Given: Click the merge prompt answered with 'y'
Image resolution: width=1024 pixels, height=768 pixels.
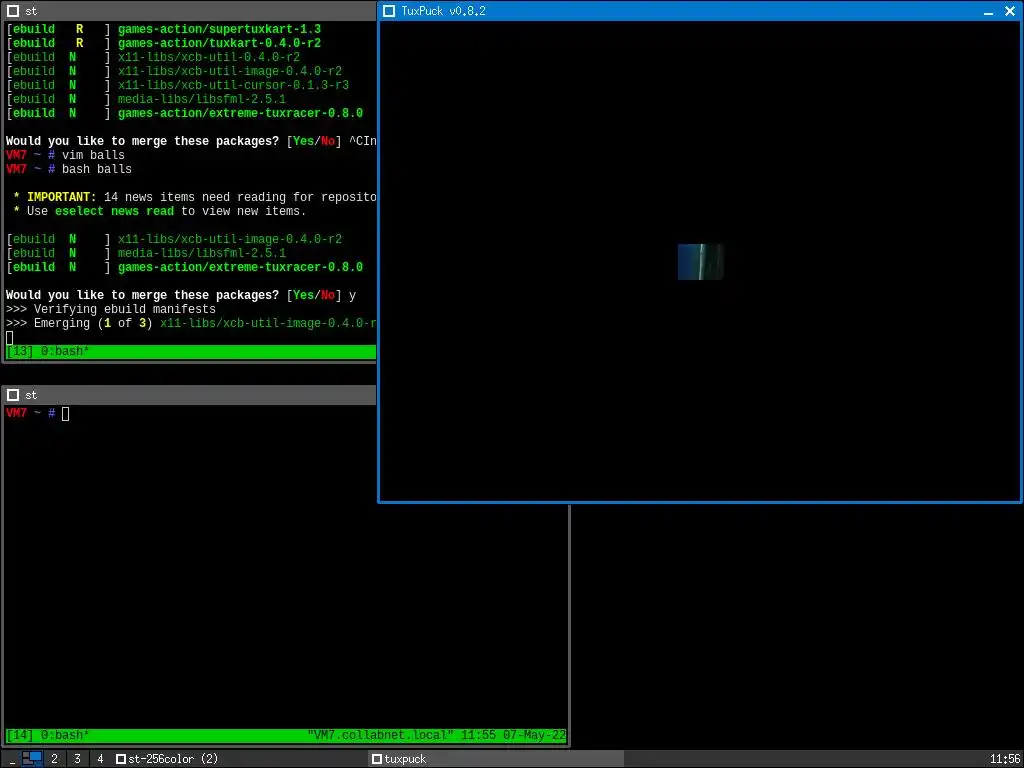Looking at the screenshot, I should coord(181,295).
